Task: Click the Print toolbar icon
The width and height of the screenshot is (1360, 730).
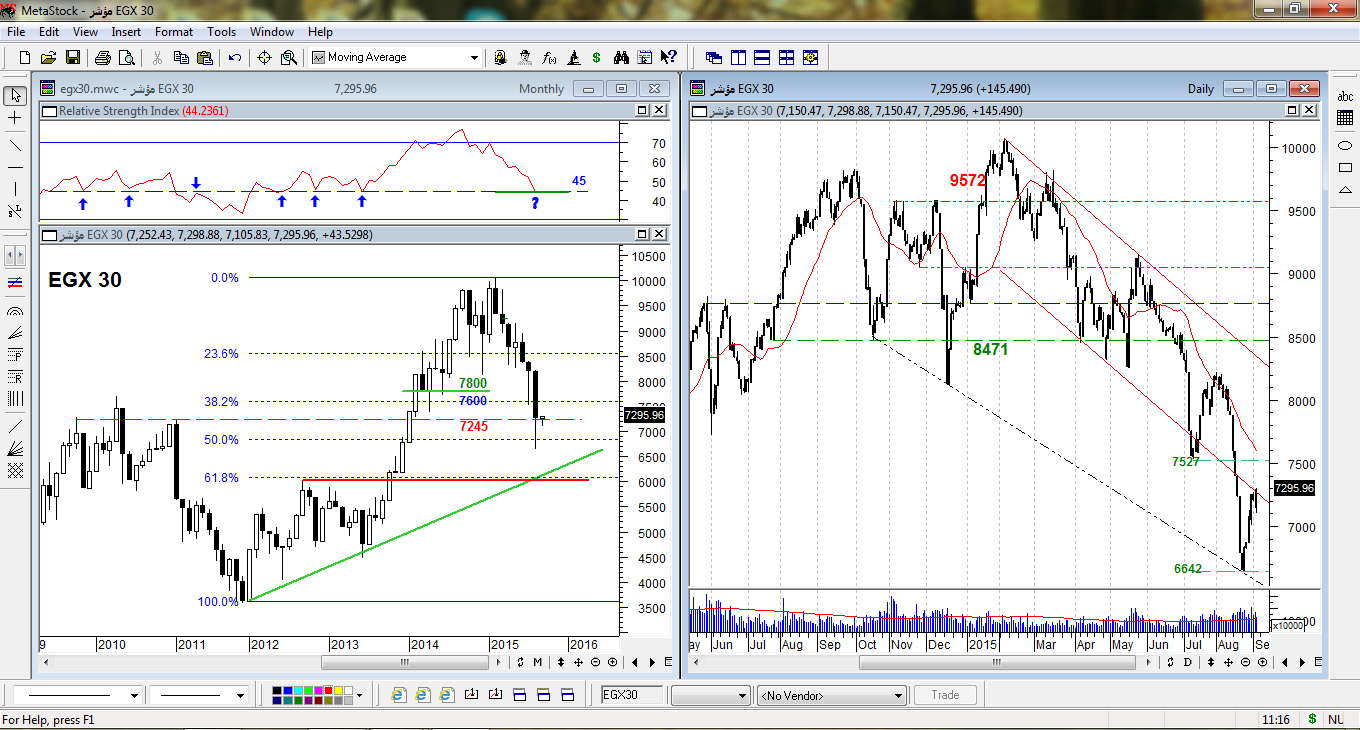Action: point(103,57)
